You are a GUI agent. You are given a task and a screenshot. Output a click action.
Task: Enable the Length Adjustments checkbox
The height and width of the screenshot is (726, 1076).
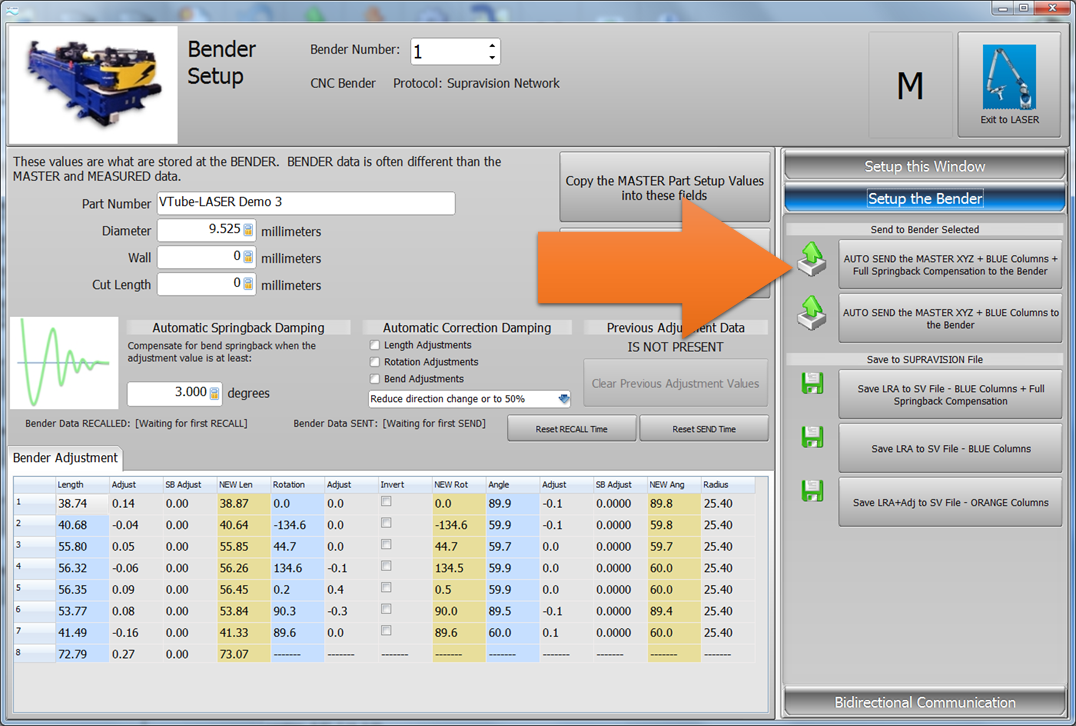pos(375,345)
